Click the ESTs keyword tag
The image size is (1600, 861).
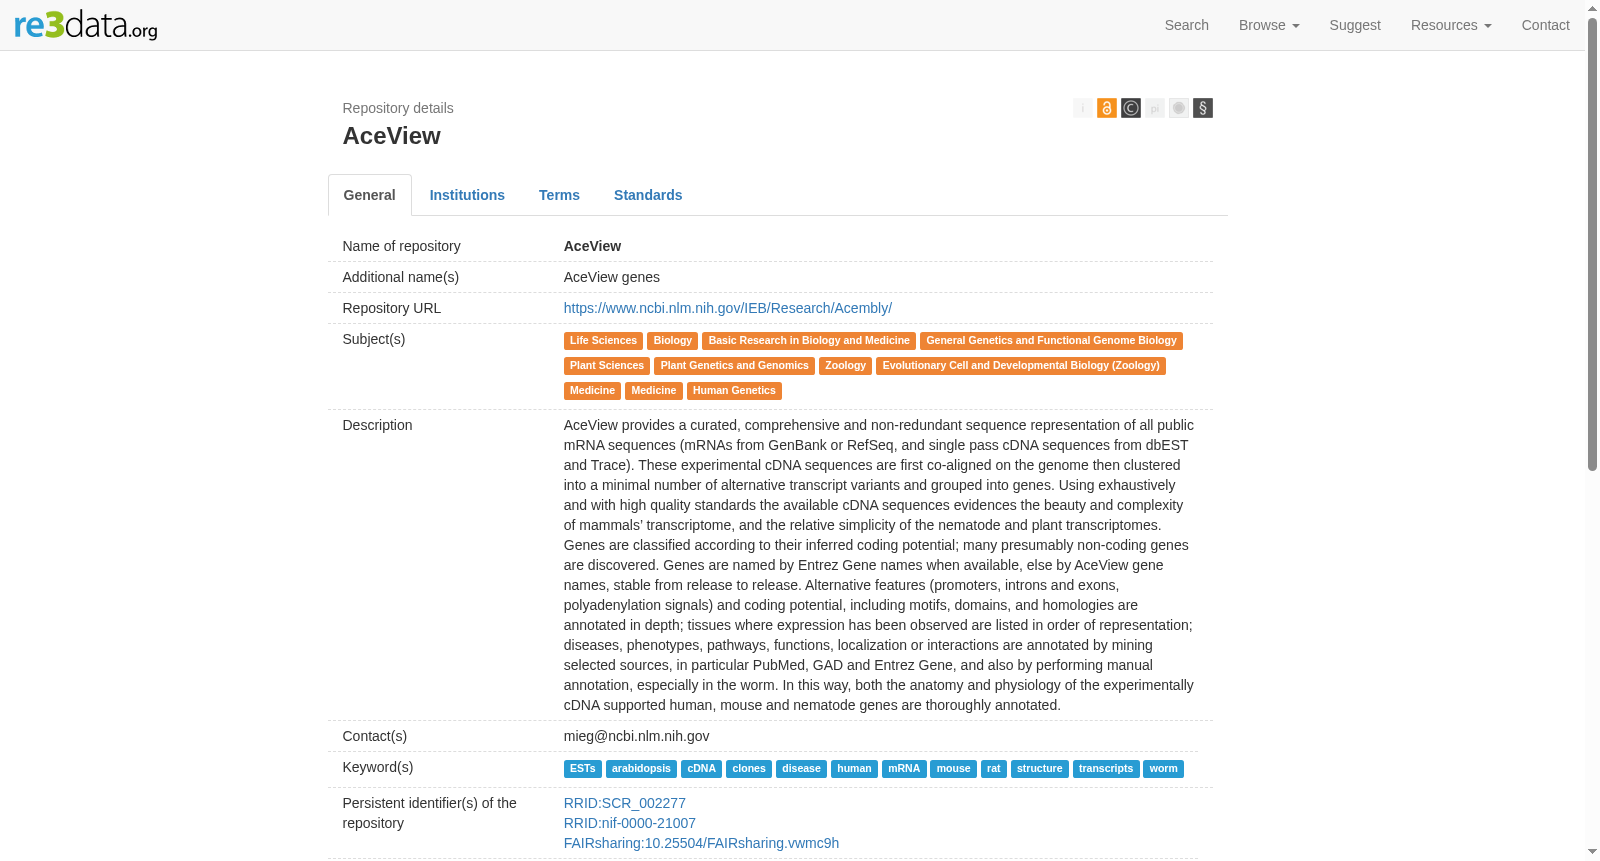(583, 769)
